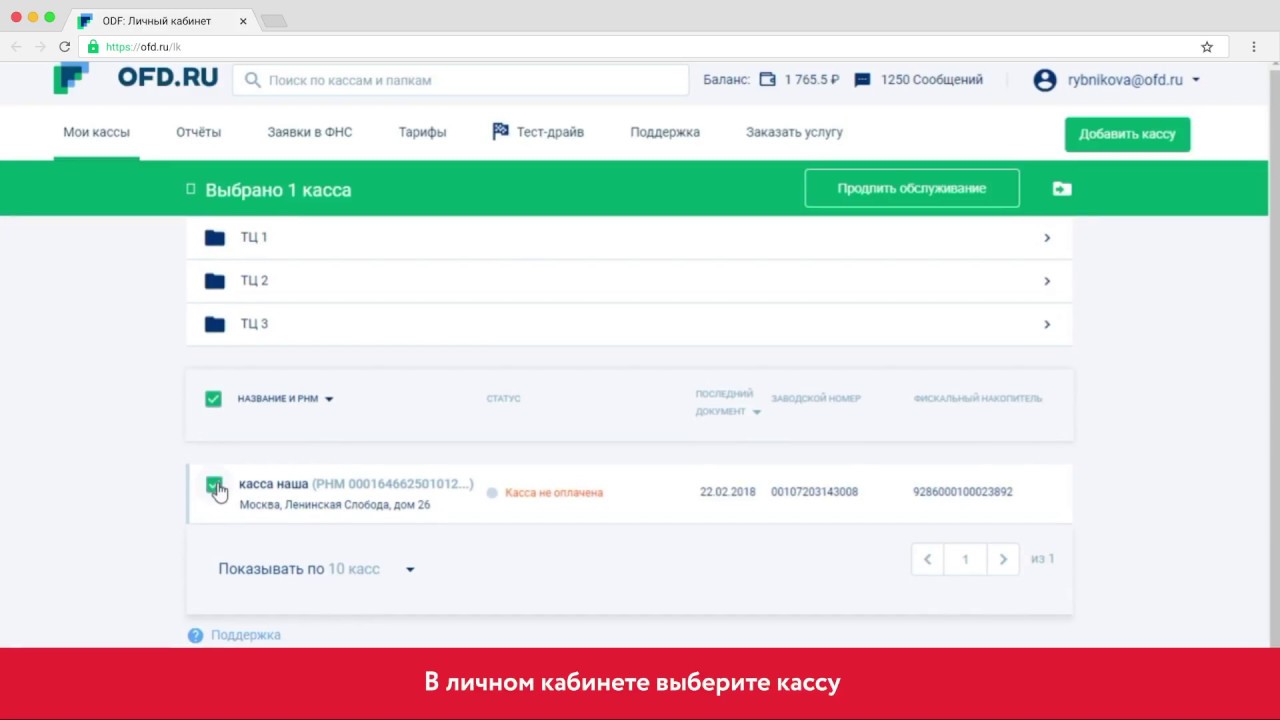Expand the ТЦ 1 folder chevron
This screenshot has width=1280, height=720.
pyautogui.click(x=1047, y=238)
